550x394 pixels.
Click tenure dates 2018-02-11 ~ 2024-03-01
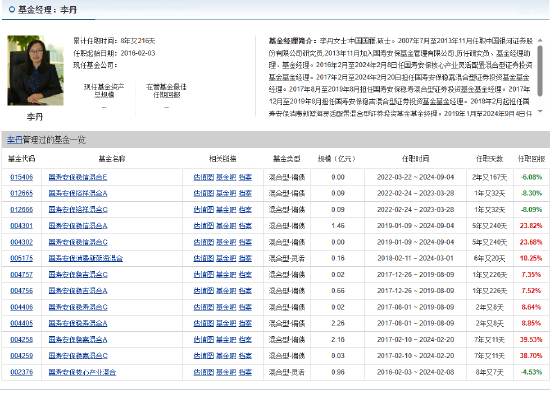pos(416,258)
